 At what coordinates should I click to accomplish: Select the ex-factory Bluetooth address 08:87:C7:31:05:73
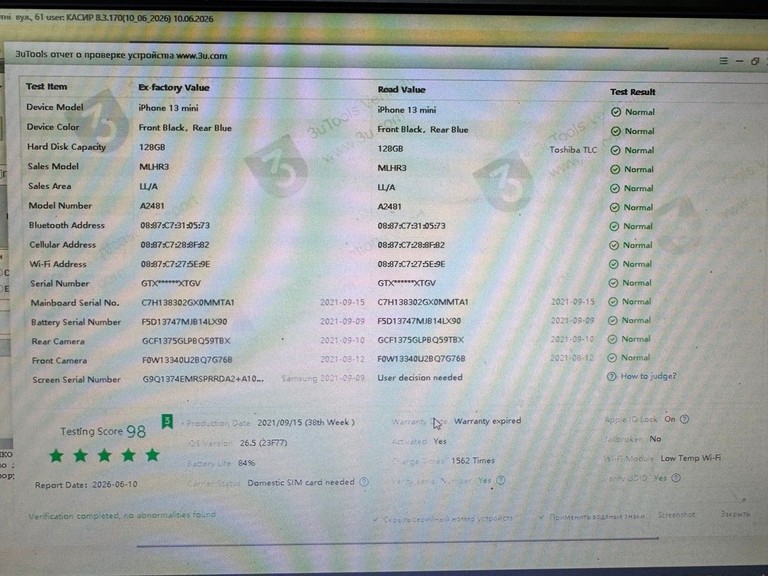(x=175, y=225)
